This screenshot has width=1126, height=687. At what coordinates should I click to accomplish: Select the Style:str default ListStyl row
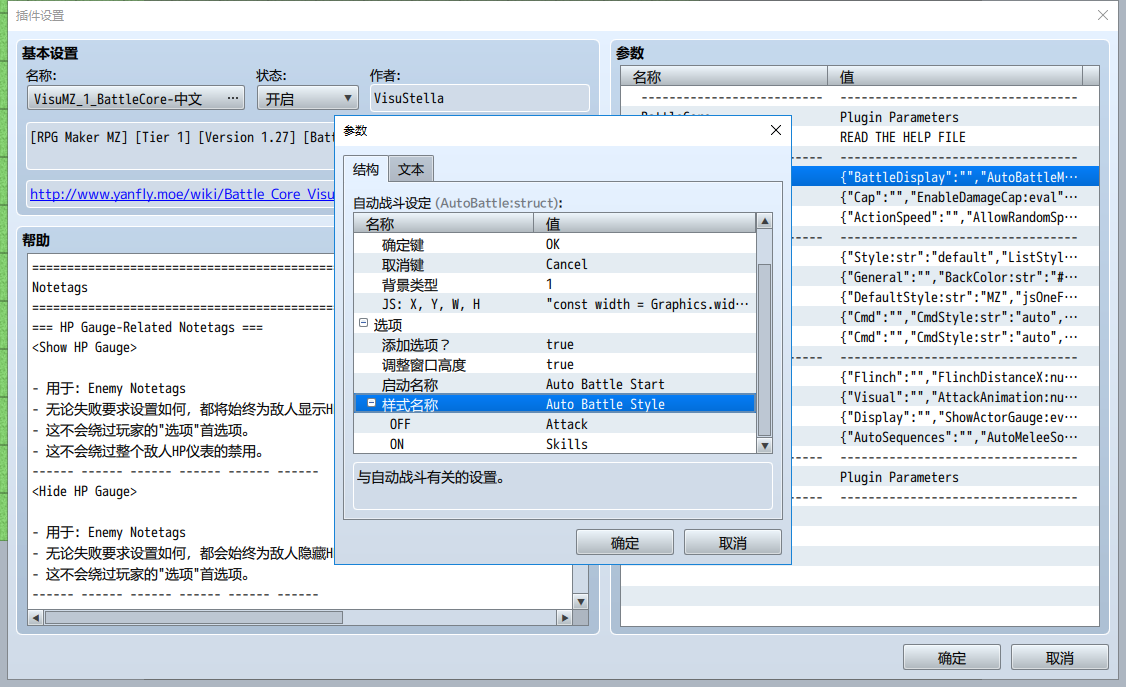(945, 257)
